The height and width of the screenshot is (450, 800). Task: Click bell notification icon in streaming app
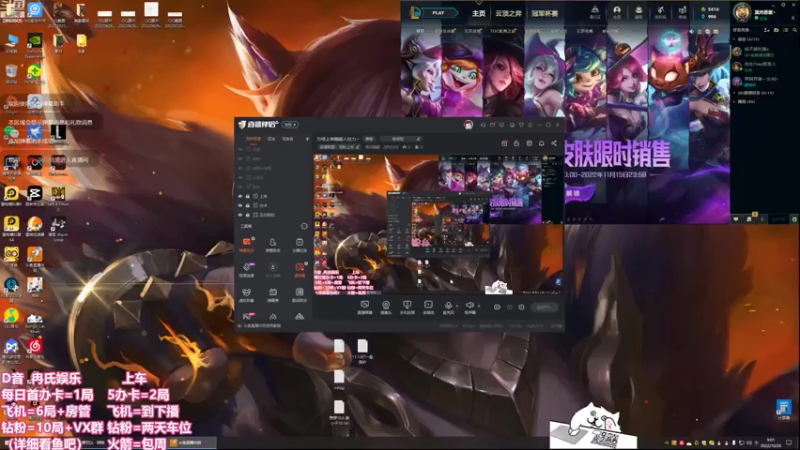point(541,143)
